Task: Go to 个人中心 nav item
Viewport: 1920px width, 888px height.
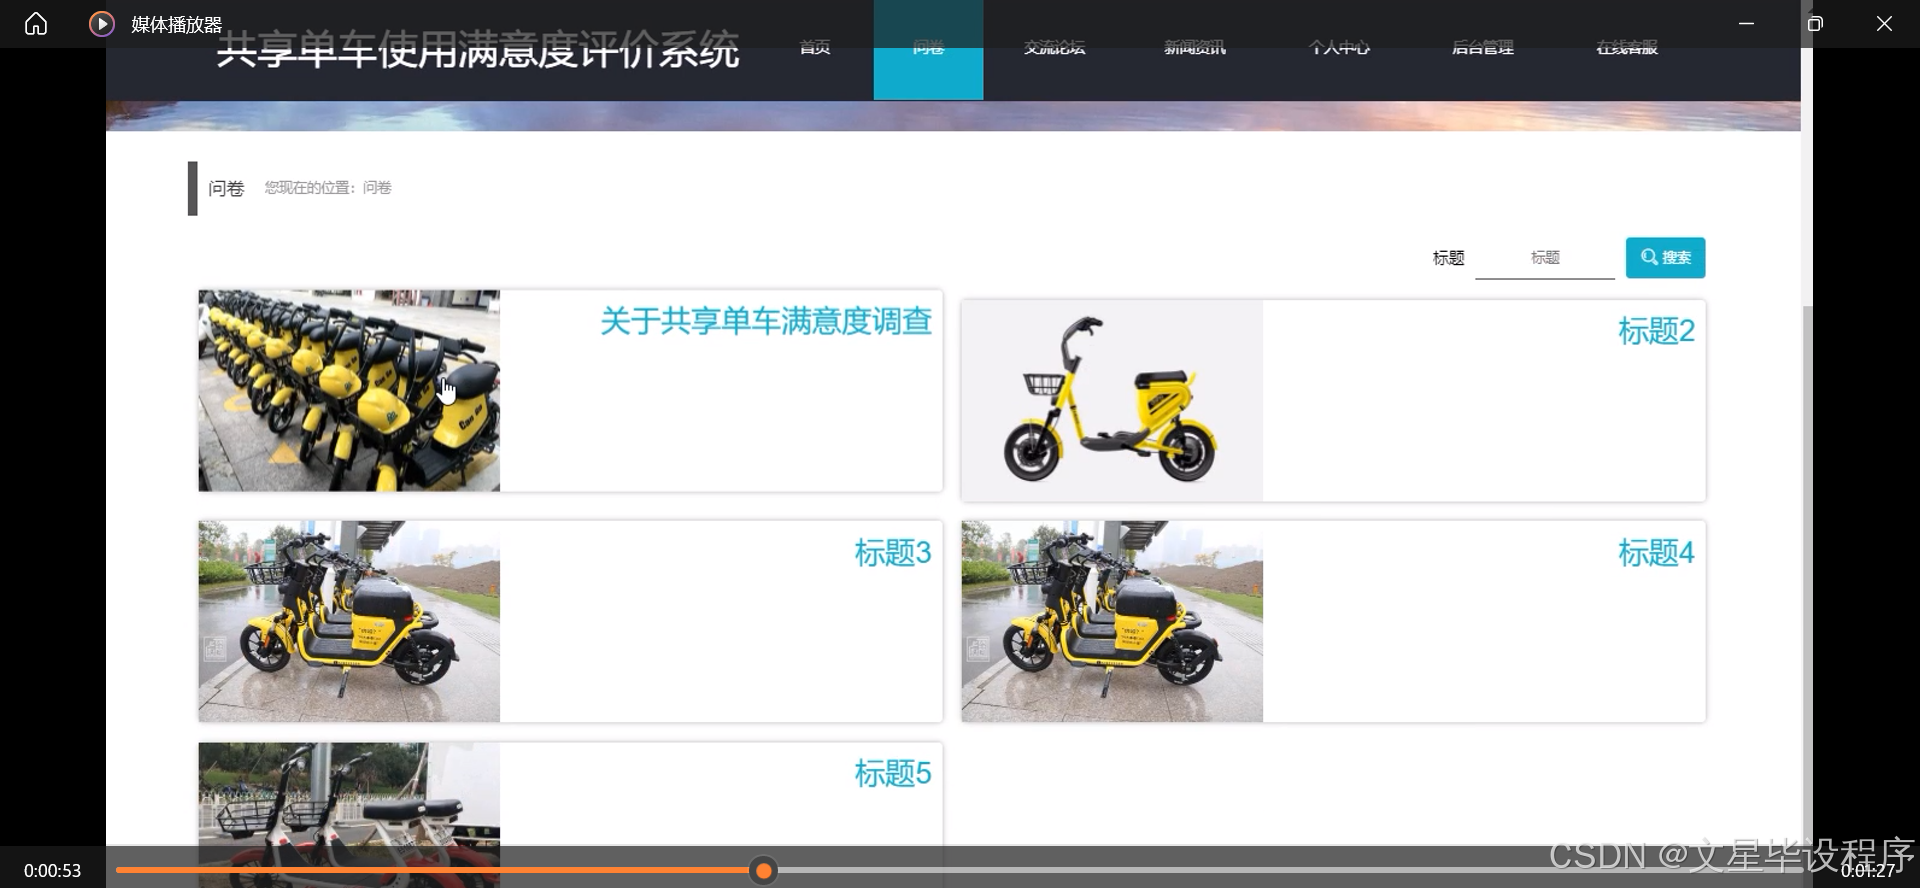Action: pos(1340,47)
